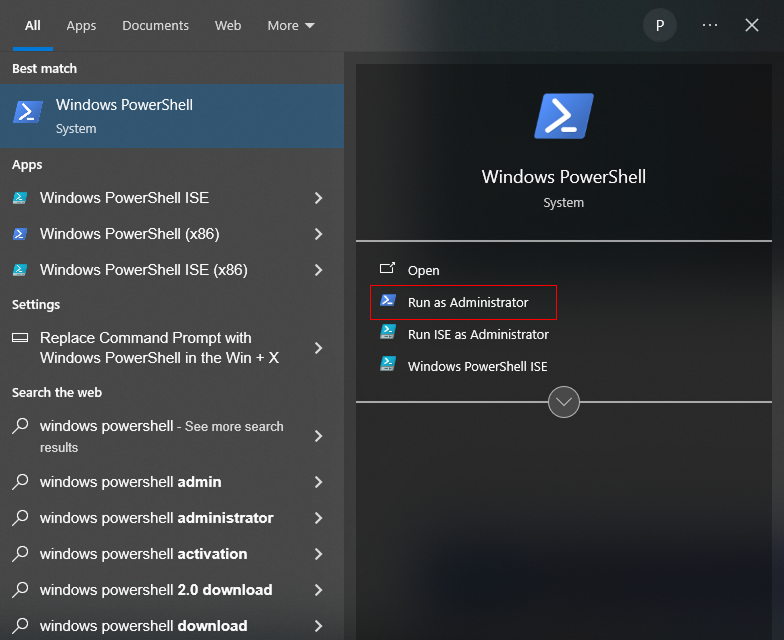Switch to the All search tab

click(x=32, y=26)
